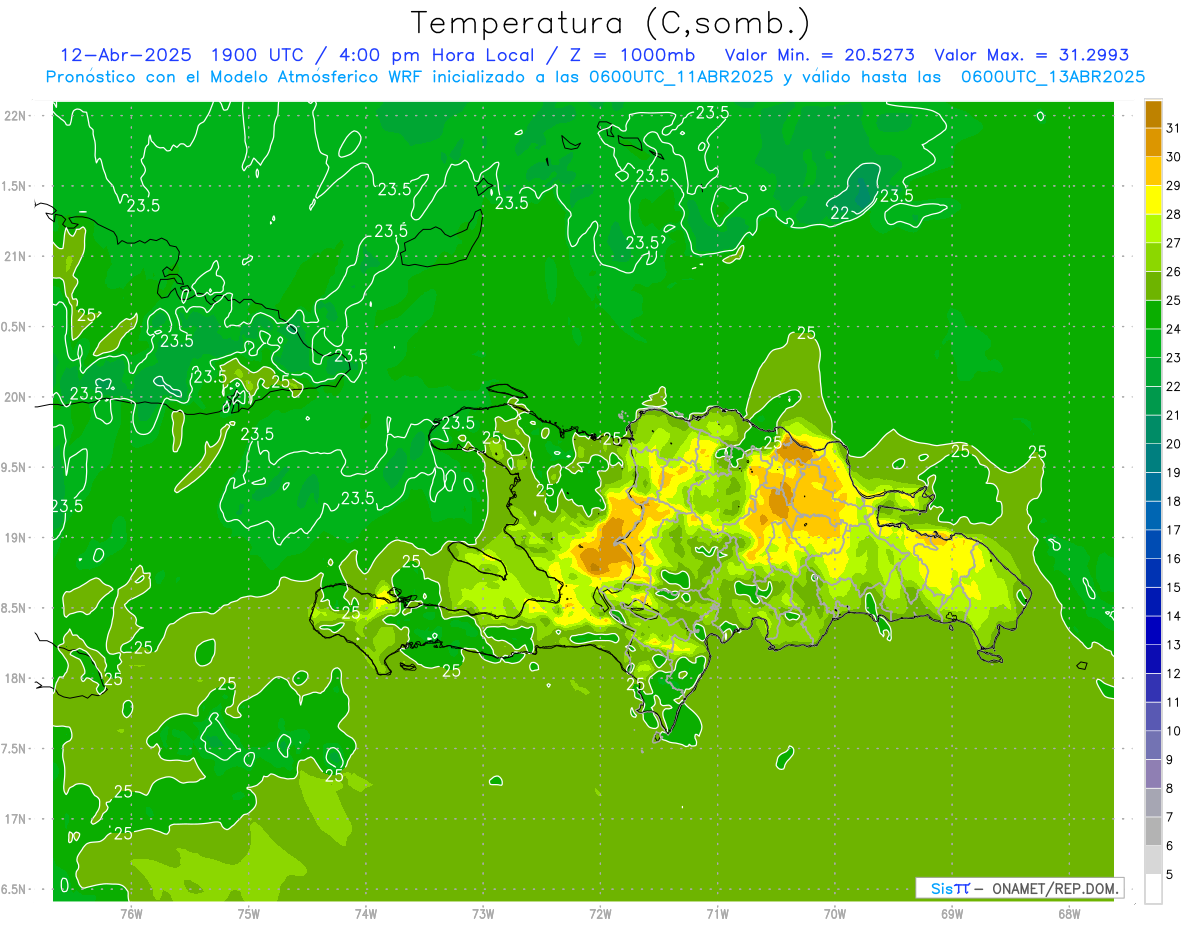Click the "74W" longitude label

point(366,913)
